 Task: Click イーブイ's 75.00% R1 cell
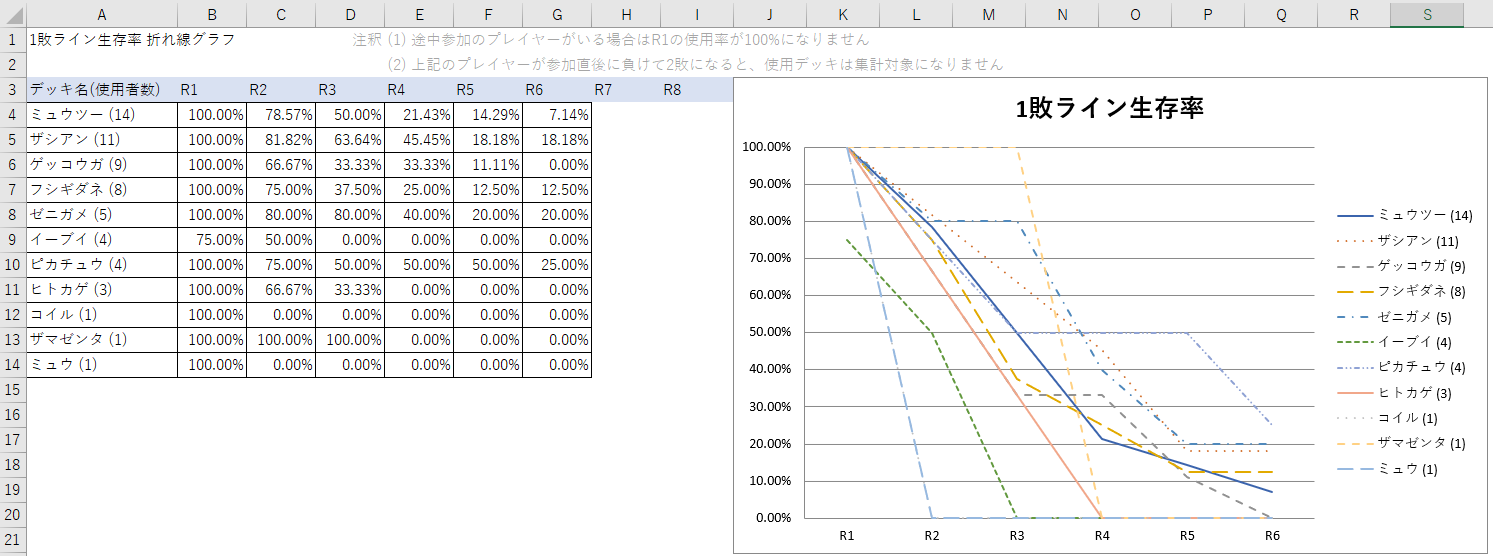click(x=212, y=240)
